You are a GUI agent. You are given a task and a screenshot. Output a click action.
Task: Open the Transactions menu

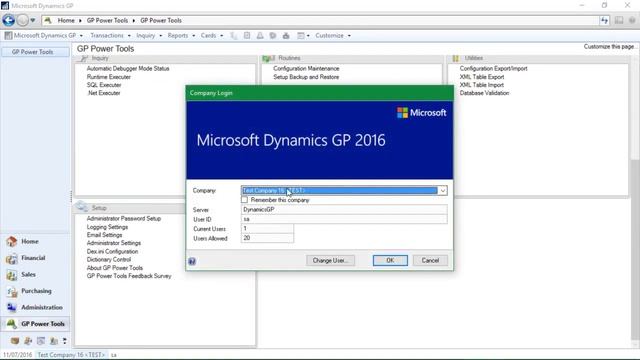pos(110,36)
